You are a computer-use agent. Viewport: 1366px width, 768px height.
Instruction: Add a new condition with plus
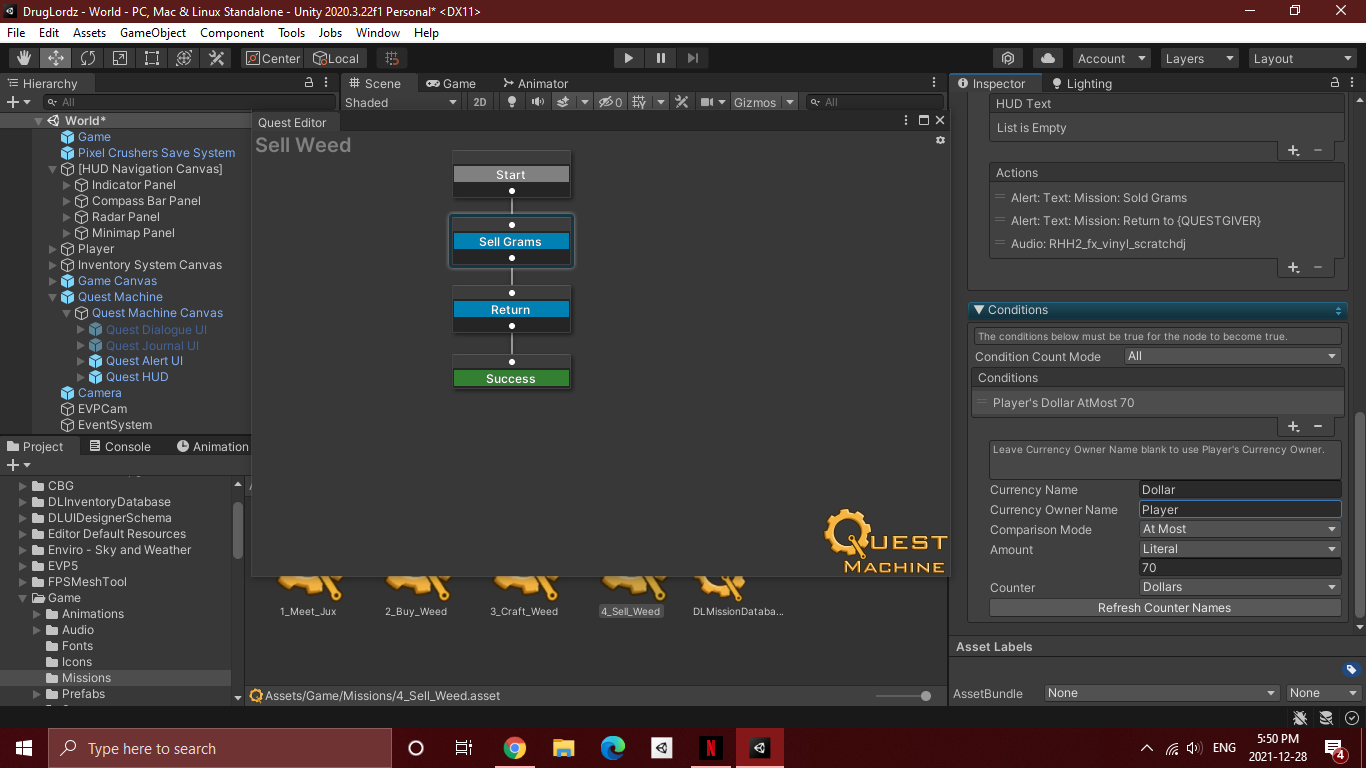point(1293,426)
